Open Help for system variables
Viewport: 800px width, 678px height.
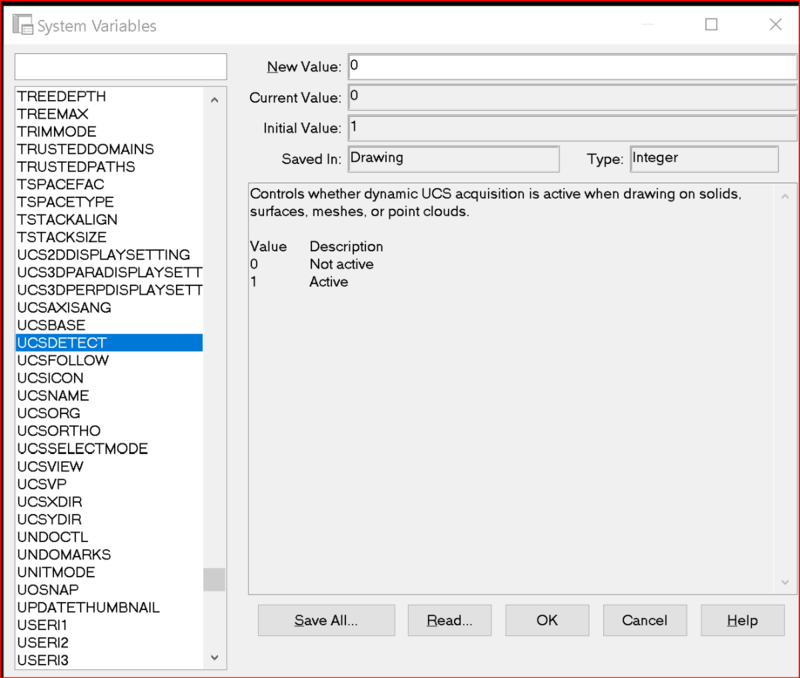[742, 620]
